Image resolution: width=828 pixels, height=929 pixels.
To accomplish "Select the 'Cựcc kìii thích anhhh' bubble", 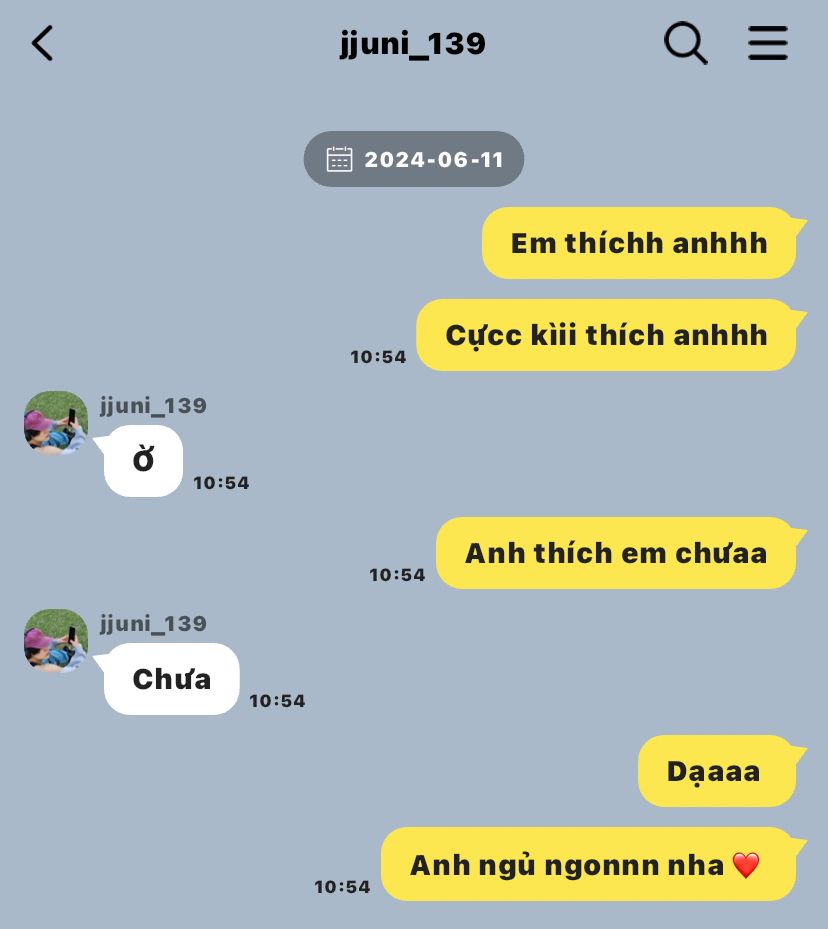I will pos(607,335).
